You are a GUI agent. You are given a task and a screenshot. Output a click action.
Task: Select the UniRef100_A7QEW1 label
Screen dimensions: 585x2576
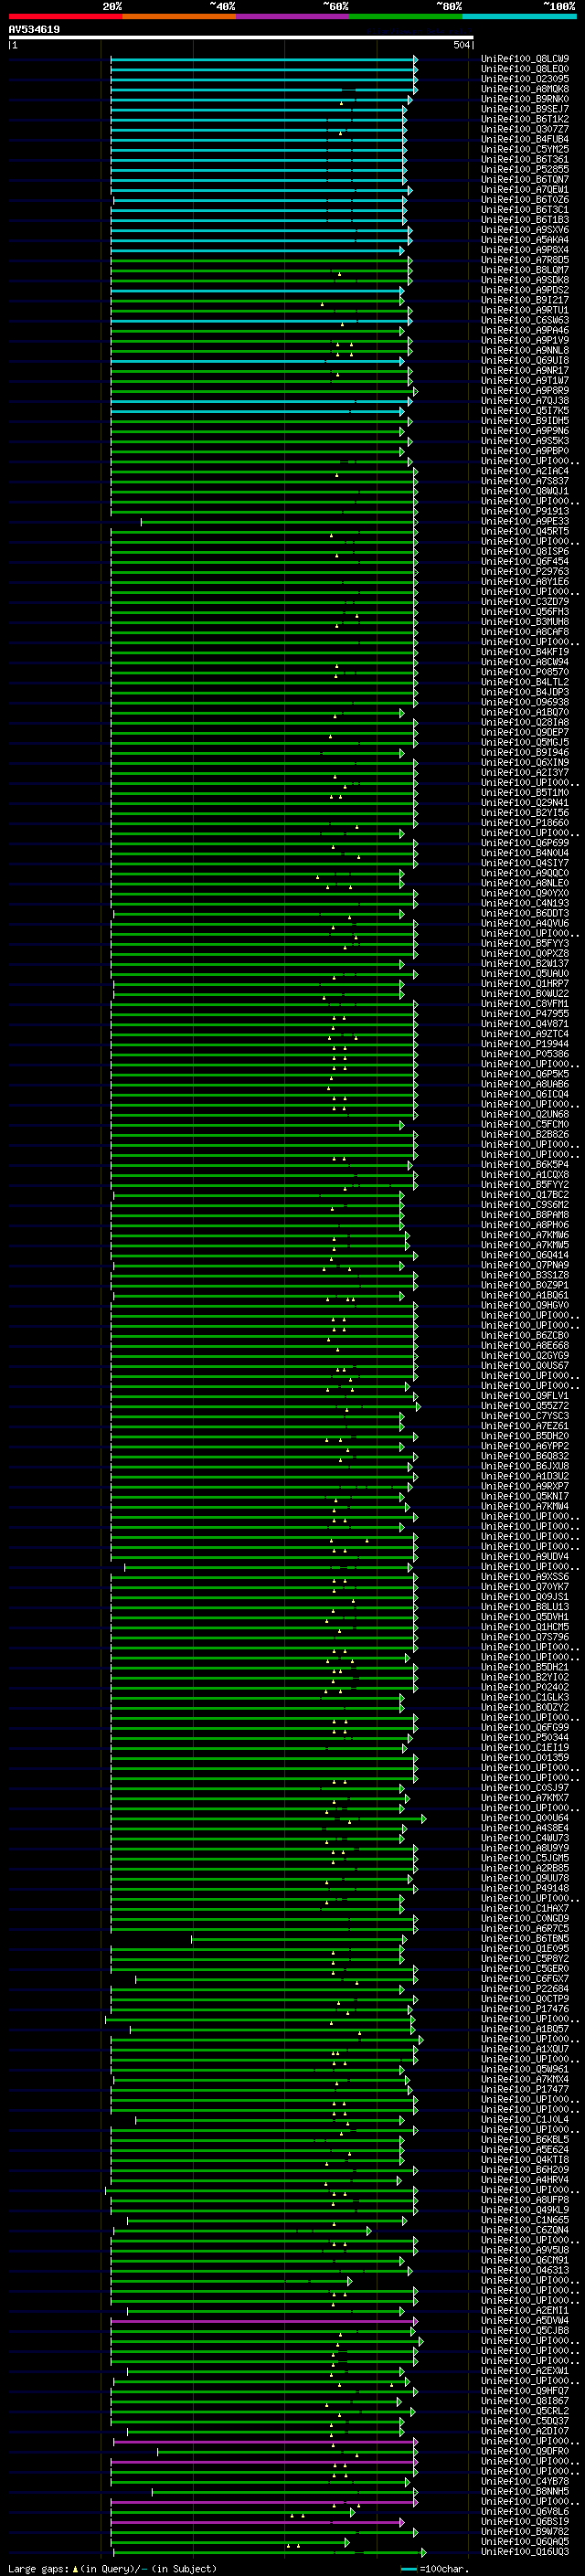pyautogui.click(x=525, y=189)
